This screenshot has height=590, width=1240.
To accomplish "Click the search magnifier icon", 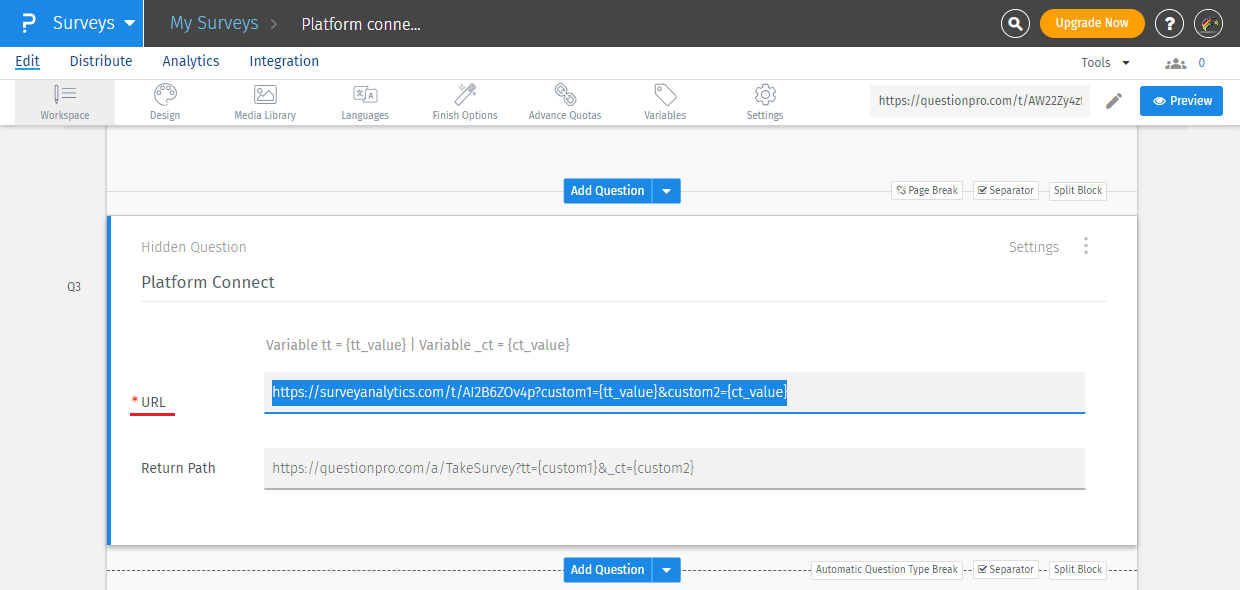I will pos(1015,23).
